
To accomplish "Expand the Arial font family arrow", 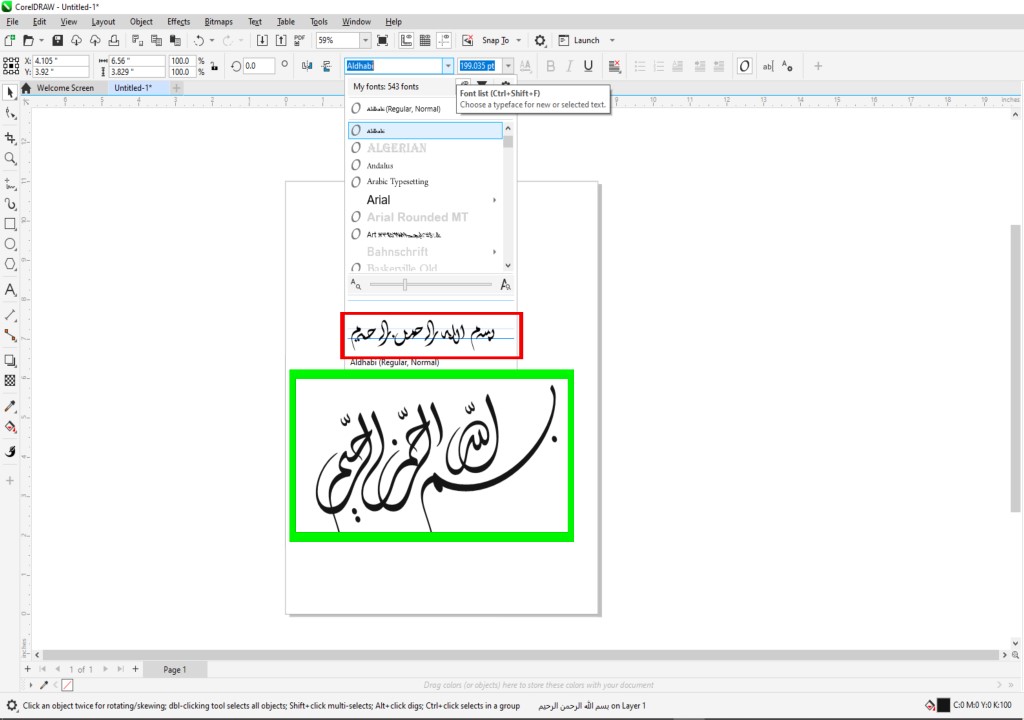I will 494,200.
